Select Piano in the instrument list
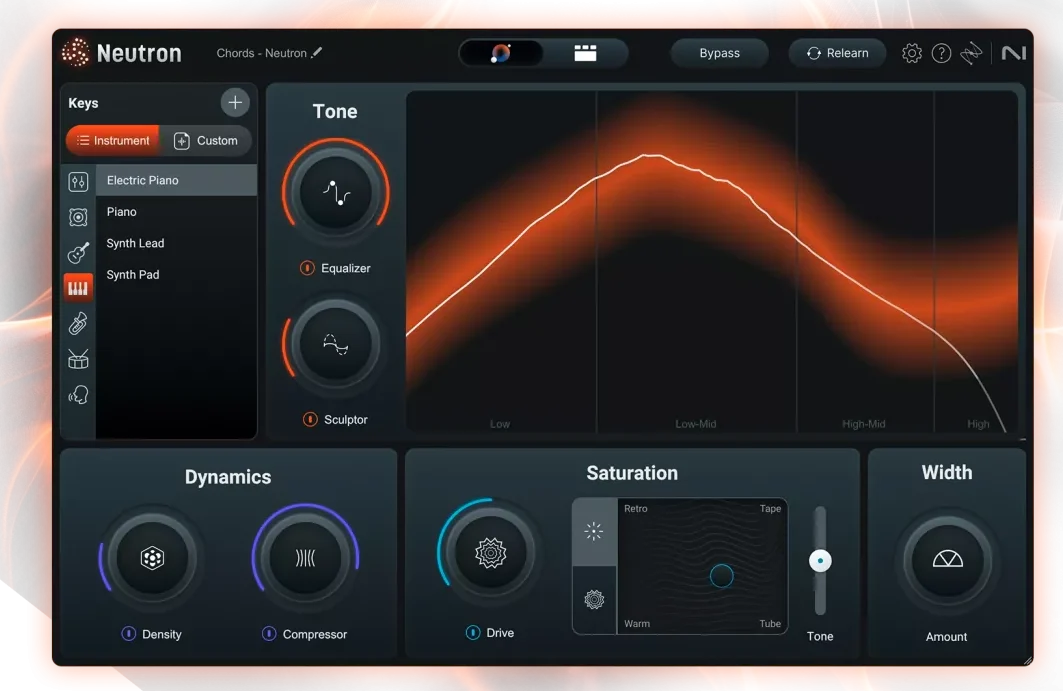The image size is (1063, 691). tap(176, 212)
